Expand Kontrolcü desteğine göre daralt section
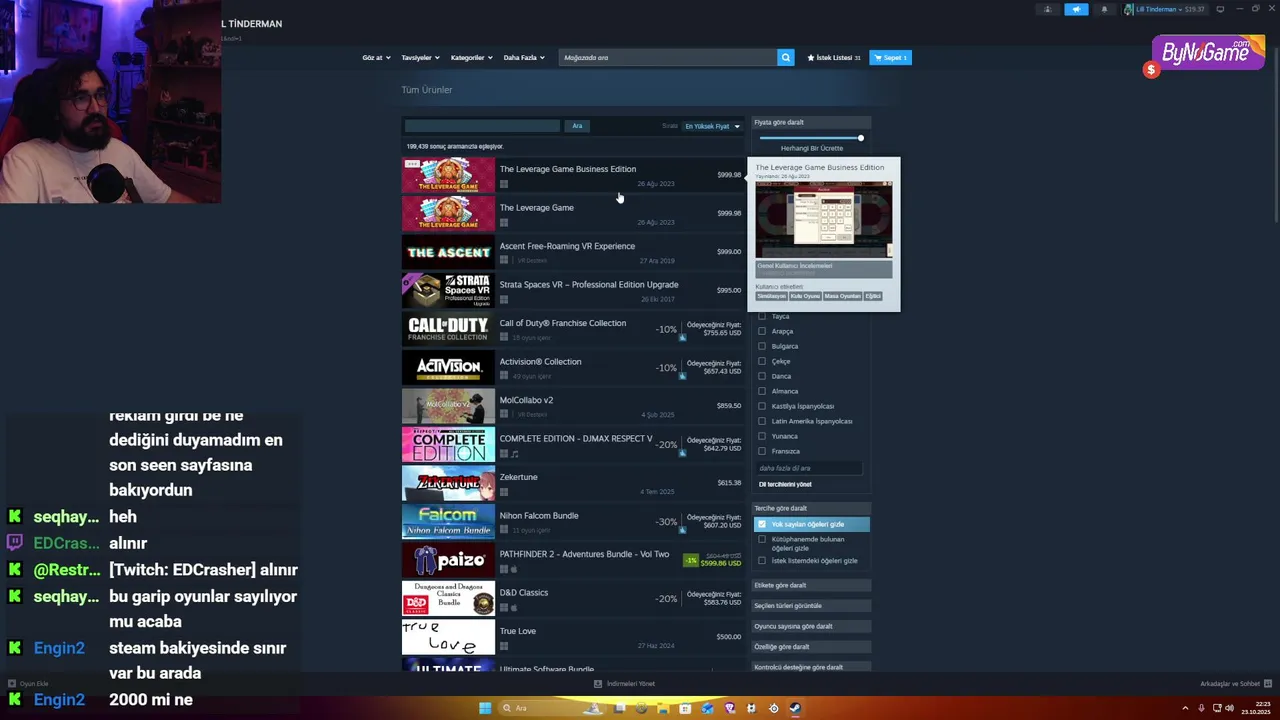The image size is (1280, 720). (x=811, y=667)
